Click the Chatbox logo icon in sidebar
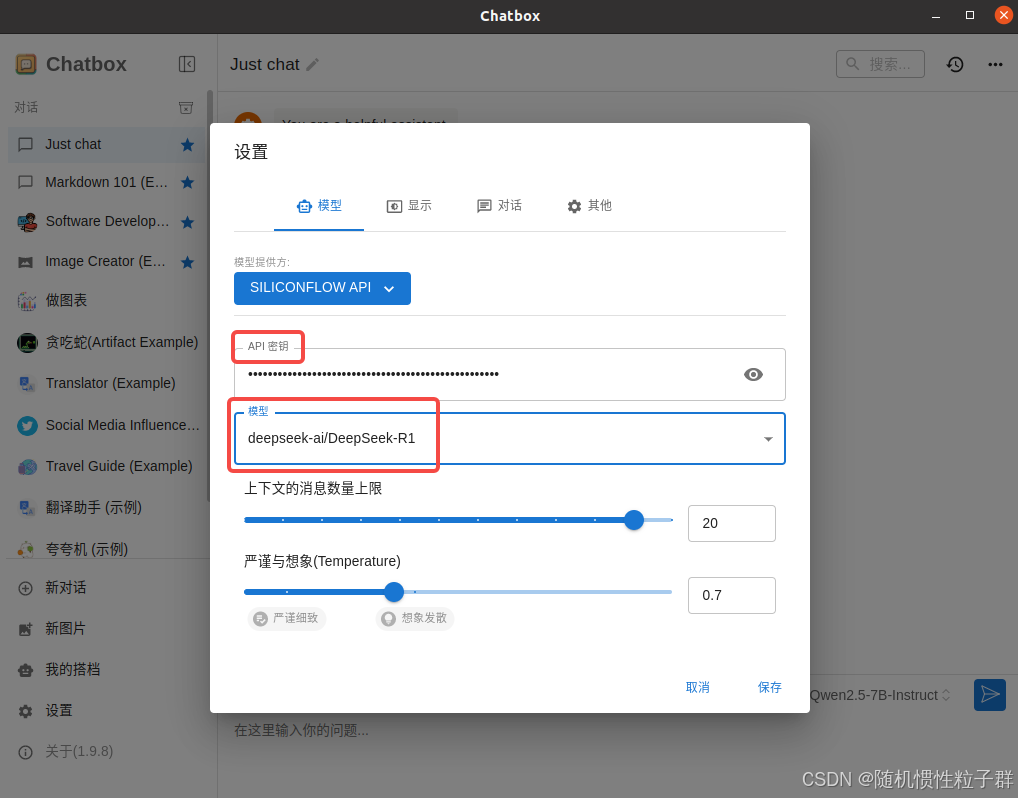The width and height of the screenshot is (1018, 798). tap(26, 64)
